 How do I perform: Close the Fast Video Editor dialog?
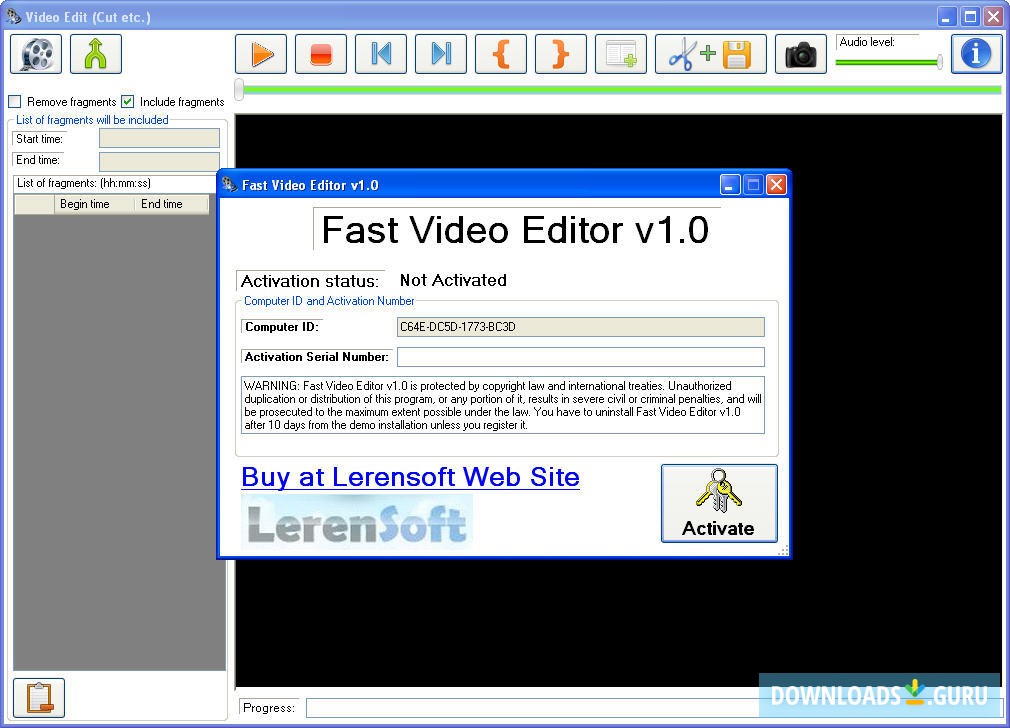[x=777, y=185]
